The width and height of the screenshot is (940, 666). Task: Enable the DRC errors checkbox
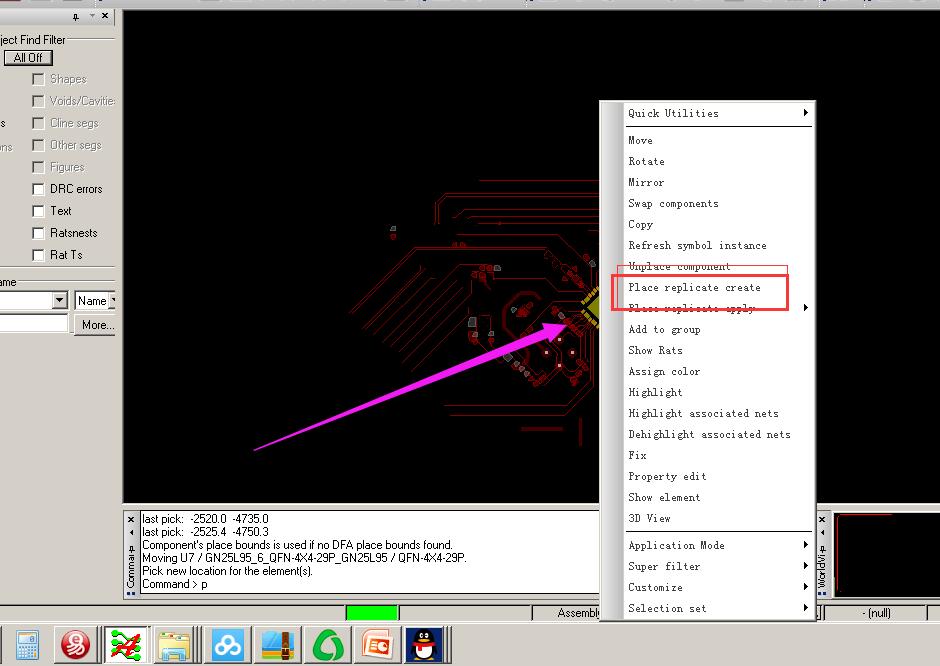[38, 189]
